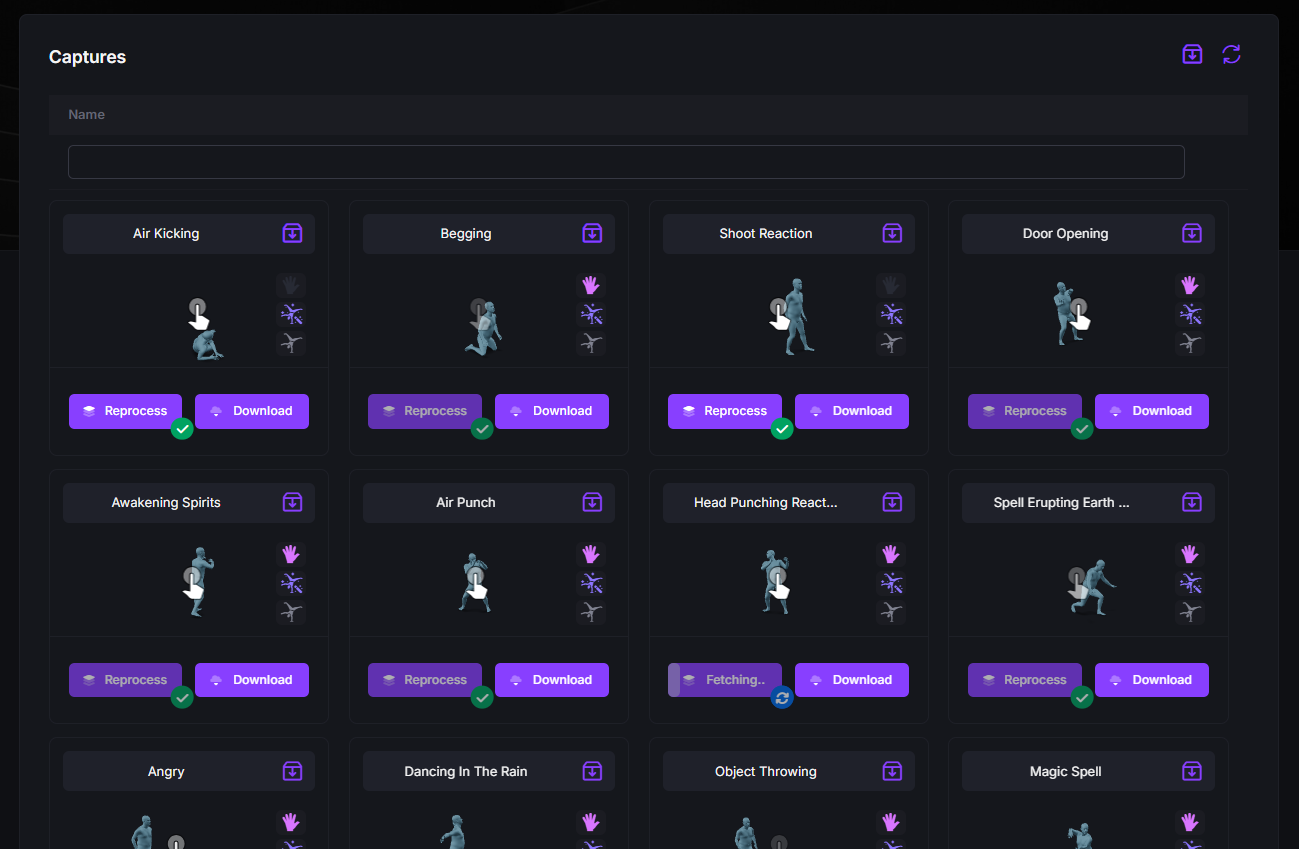
Task: Archive the Shoot Reaction capture
Action: click(x=892, y=233)
